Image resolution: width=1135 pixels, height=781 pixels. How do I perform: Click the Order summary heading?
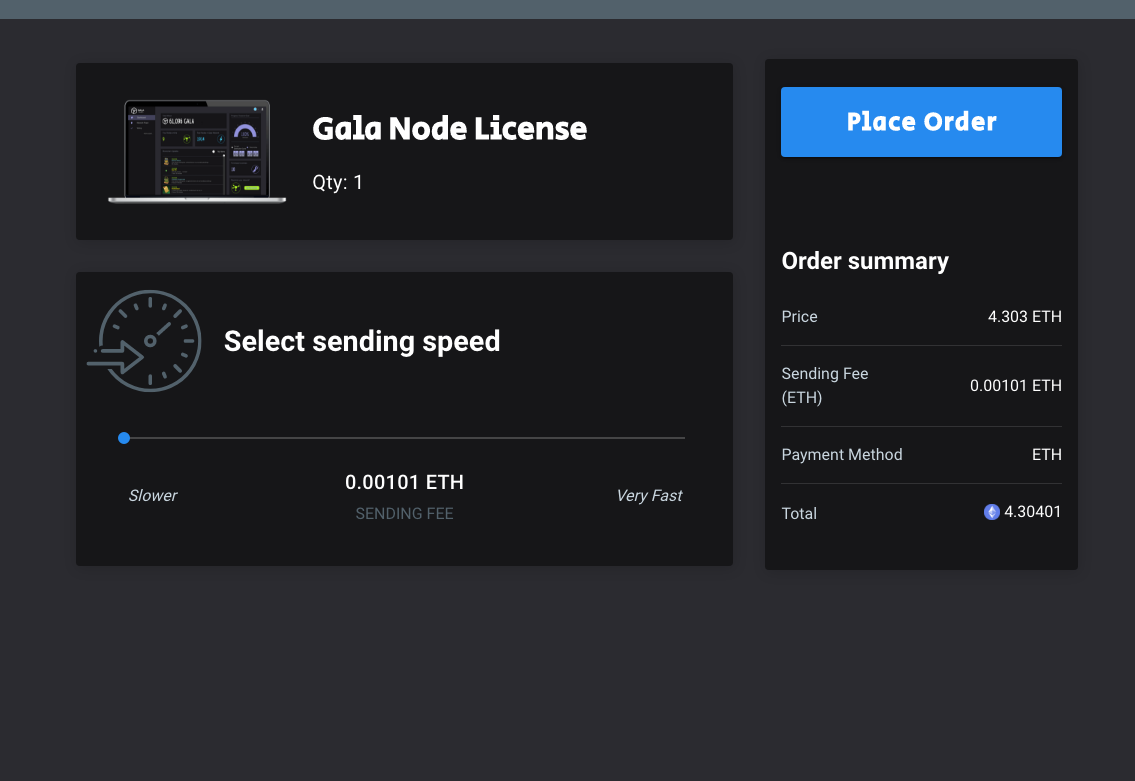click(x=865, y=261)
